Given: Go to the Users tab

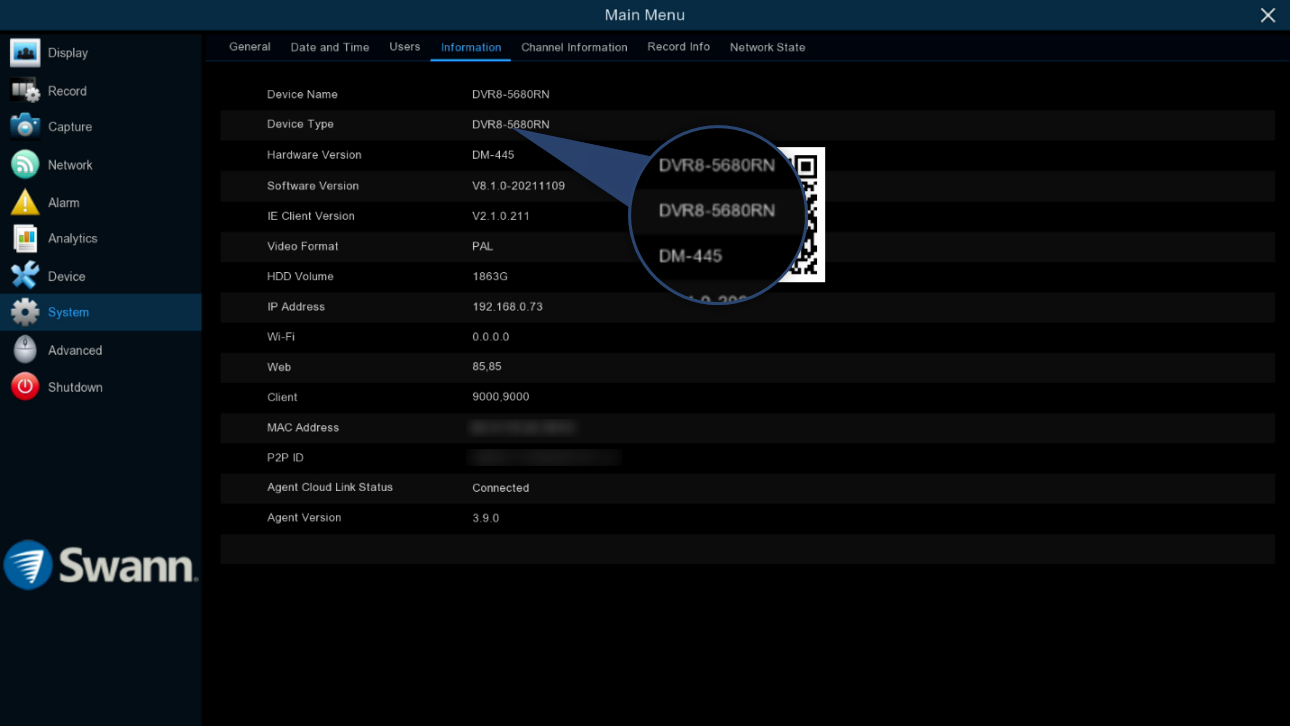Looking at the screenshot, I should click(x=405, y=47).
